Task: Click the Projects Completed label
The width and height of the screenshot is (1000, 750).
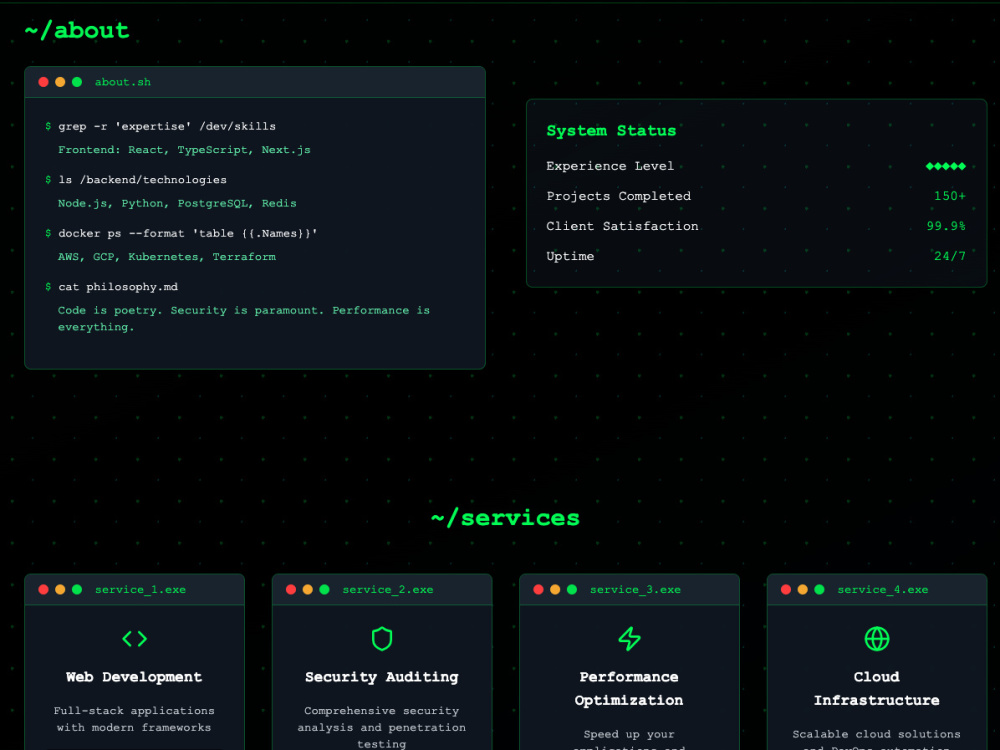Action: pyautogui.click(x=619, y=196)
